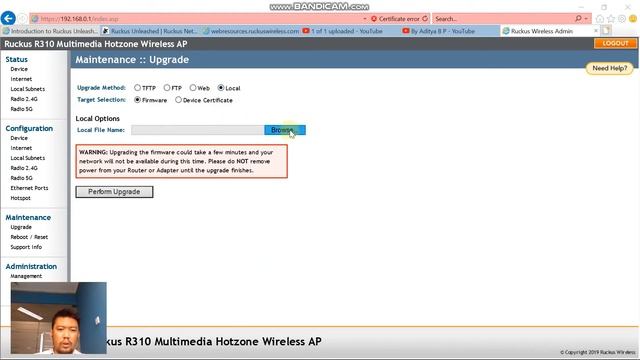Open Ethernet Ports configuration
The width and height of the screenshot is (640, 360).
point(29,188)
